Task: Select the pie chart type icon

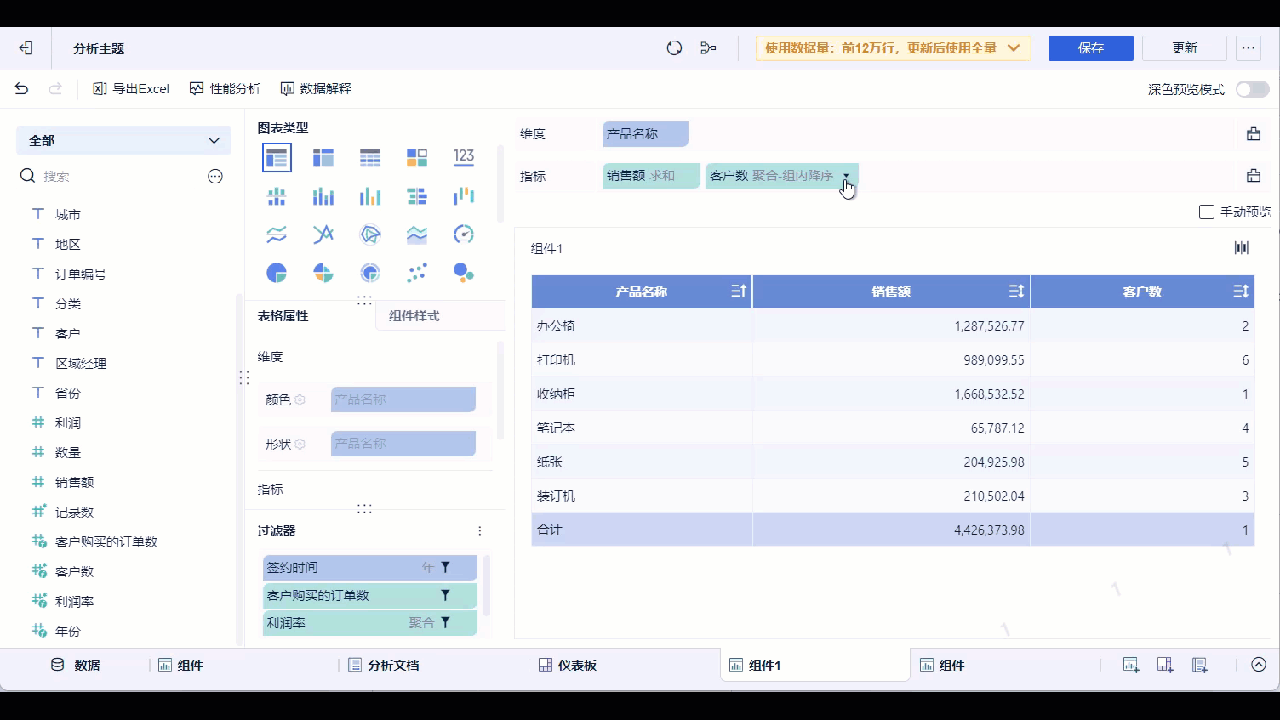Action: click(x=276, y=272)
